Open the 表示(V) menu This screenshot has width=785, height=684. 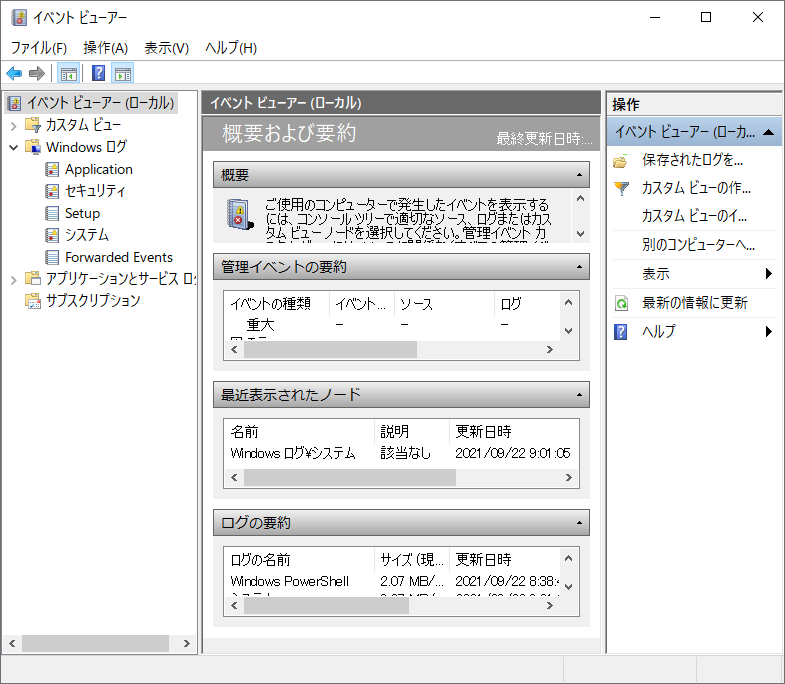point(167,48)
